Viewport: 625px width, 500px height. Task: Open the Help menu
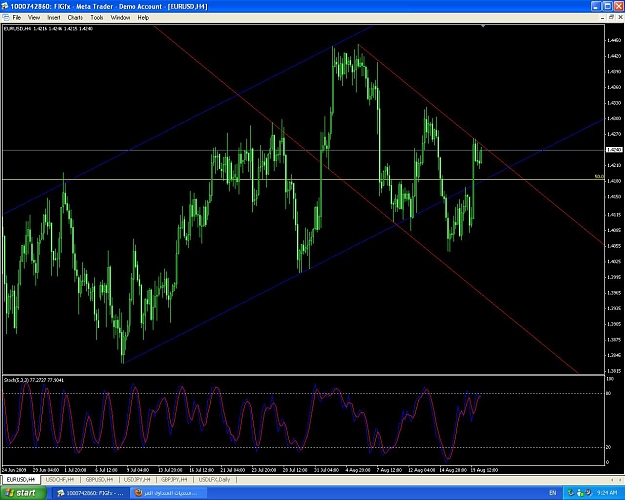coord(143,18)
